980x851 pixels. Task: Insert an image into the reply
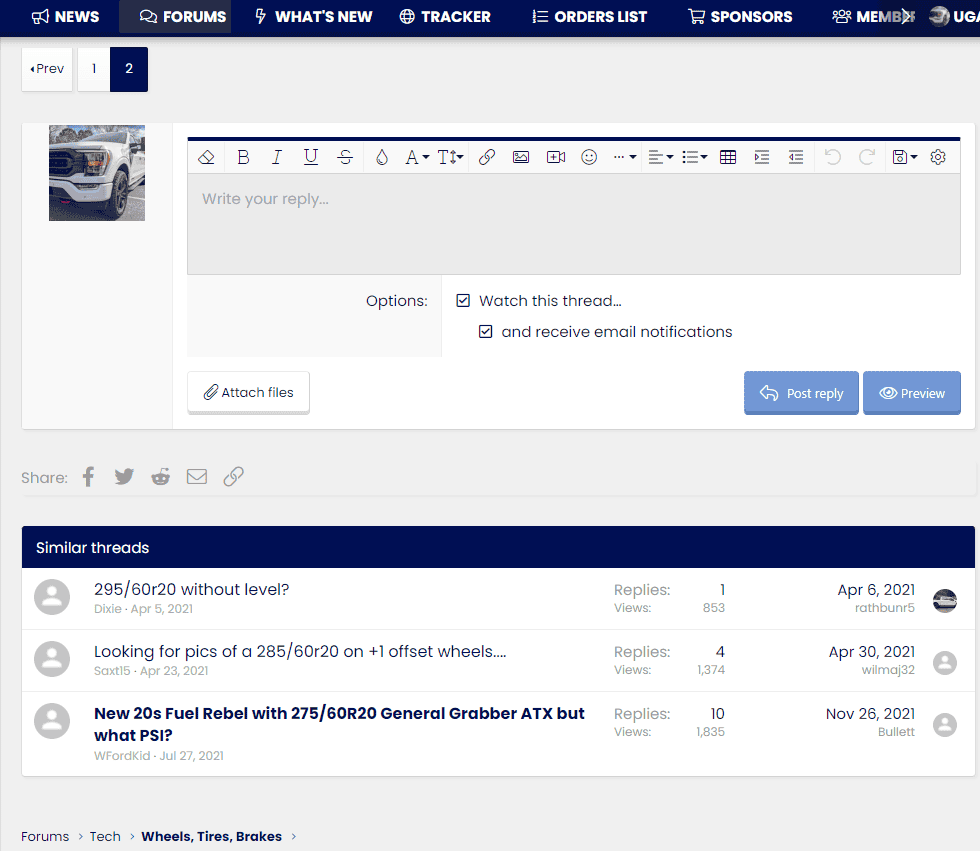click(x=521, y=157)
